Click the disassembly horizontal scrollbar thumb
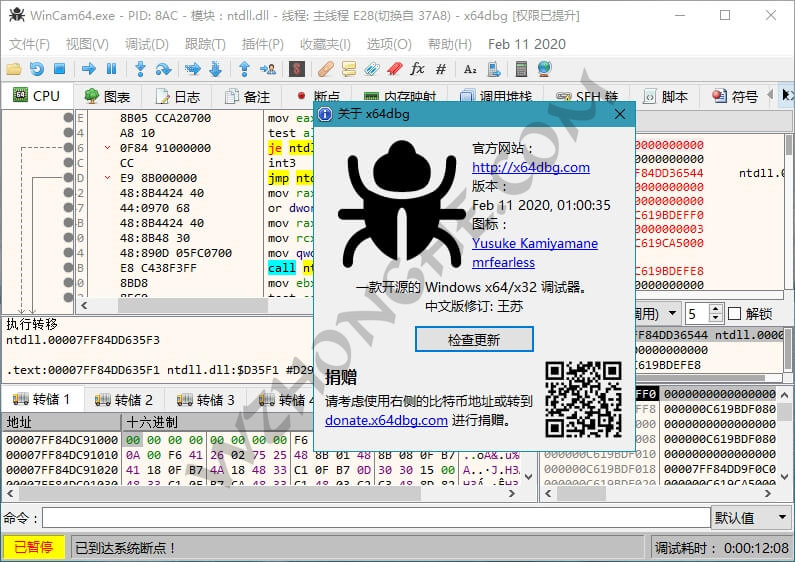 (x=193, y=305)
